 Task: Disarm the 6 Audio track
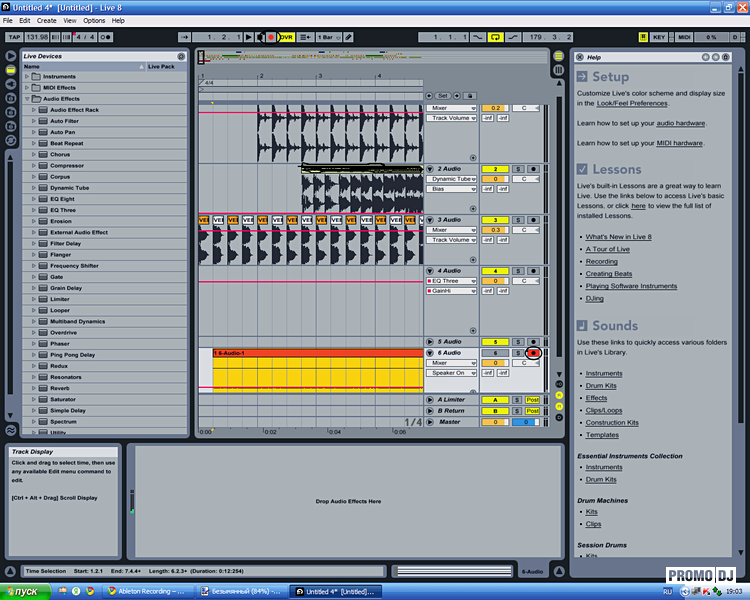[x=533, y=353]
